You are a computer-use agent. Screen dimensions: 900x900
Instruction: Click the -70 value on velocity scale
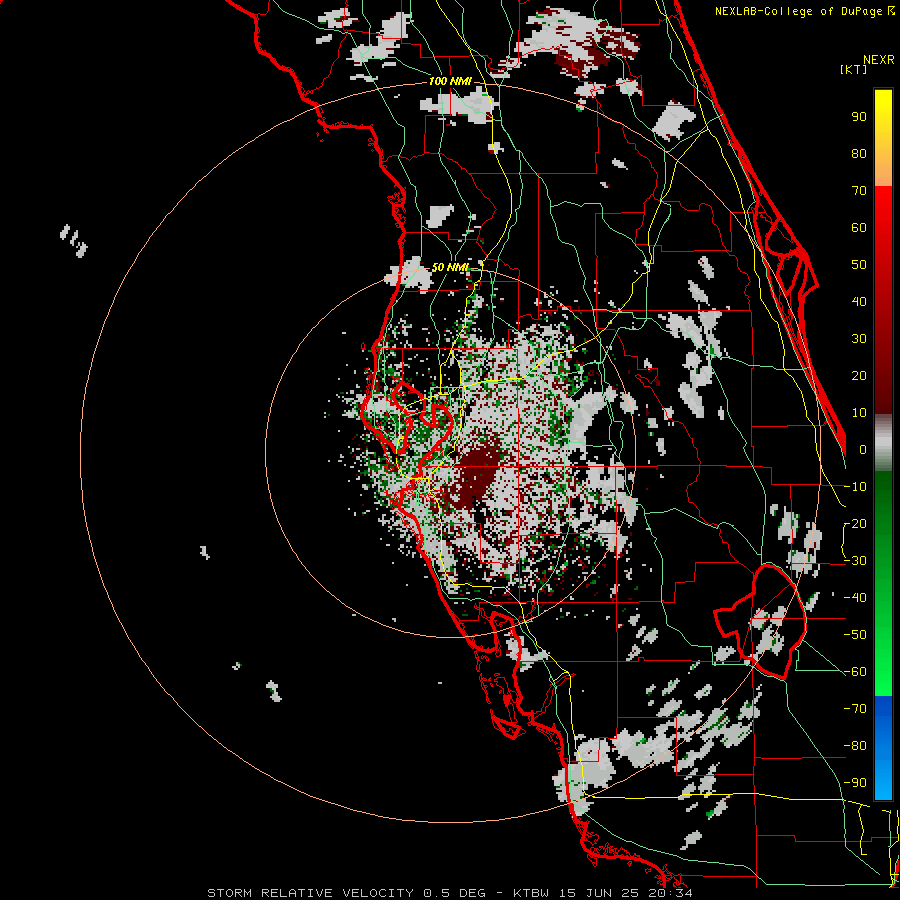pos(855,709)
